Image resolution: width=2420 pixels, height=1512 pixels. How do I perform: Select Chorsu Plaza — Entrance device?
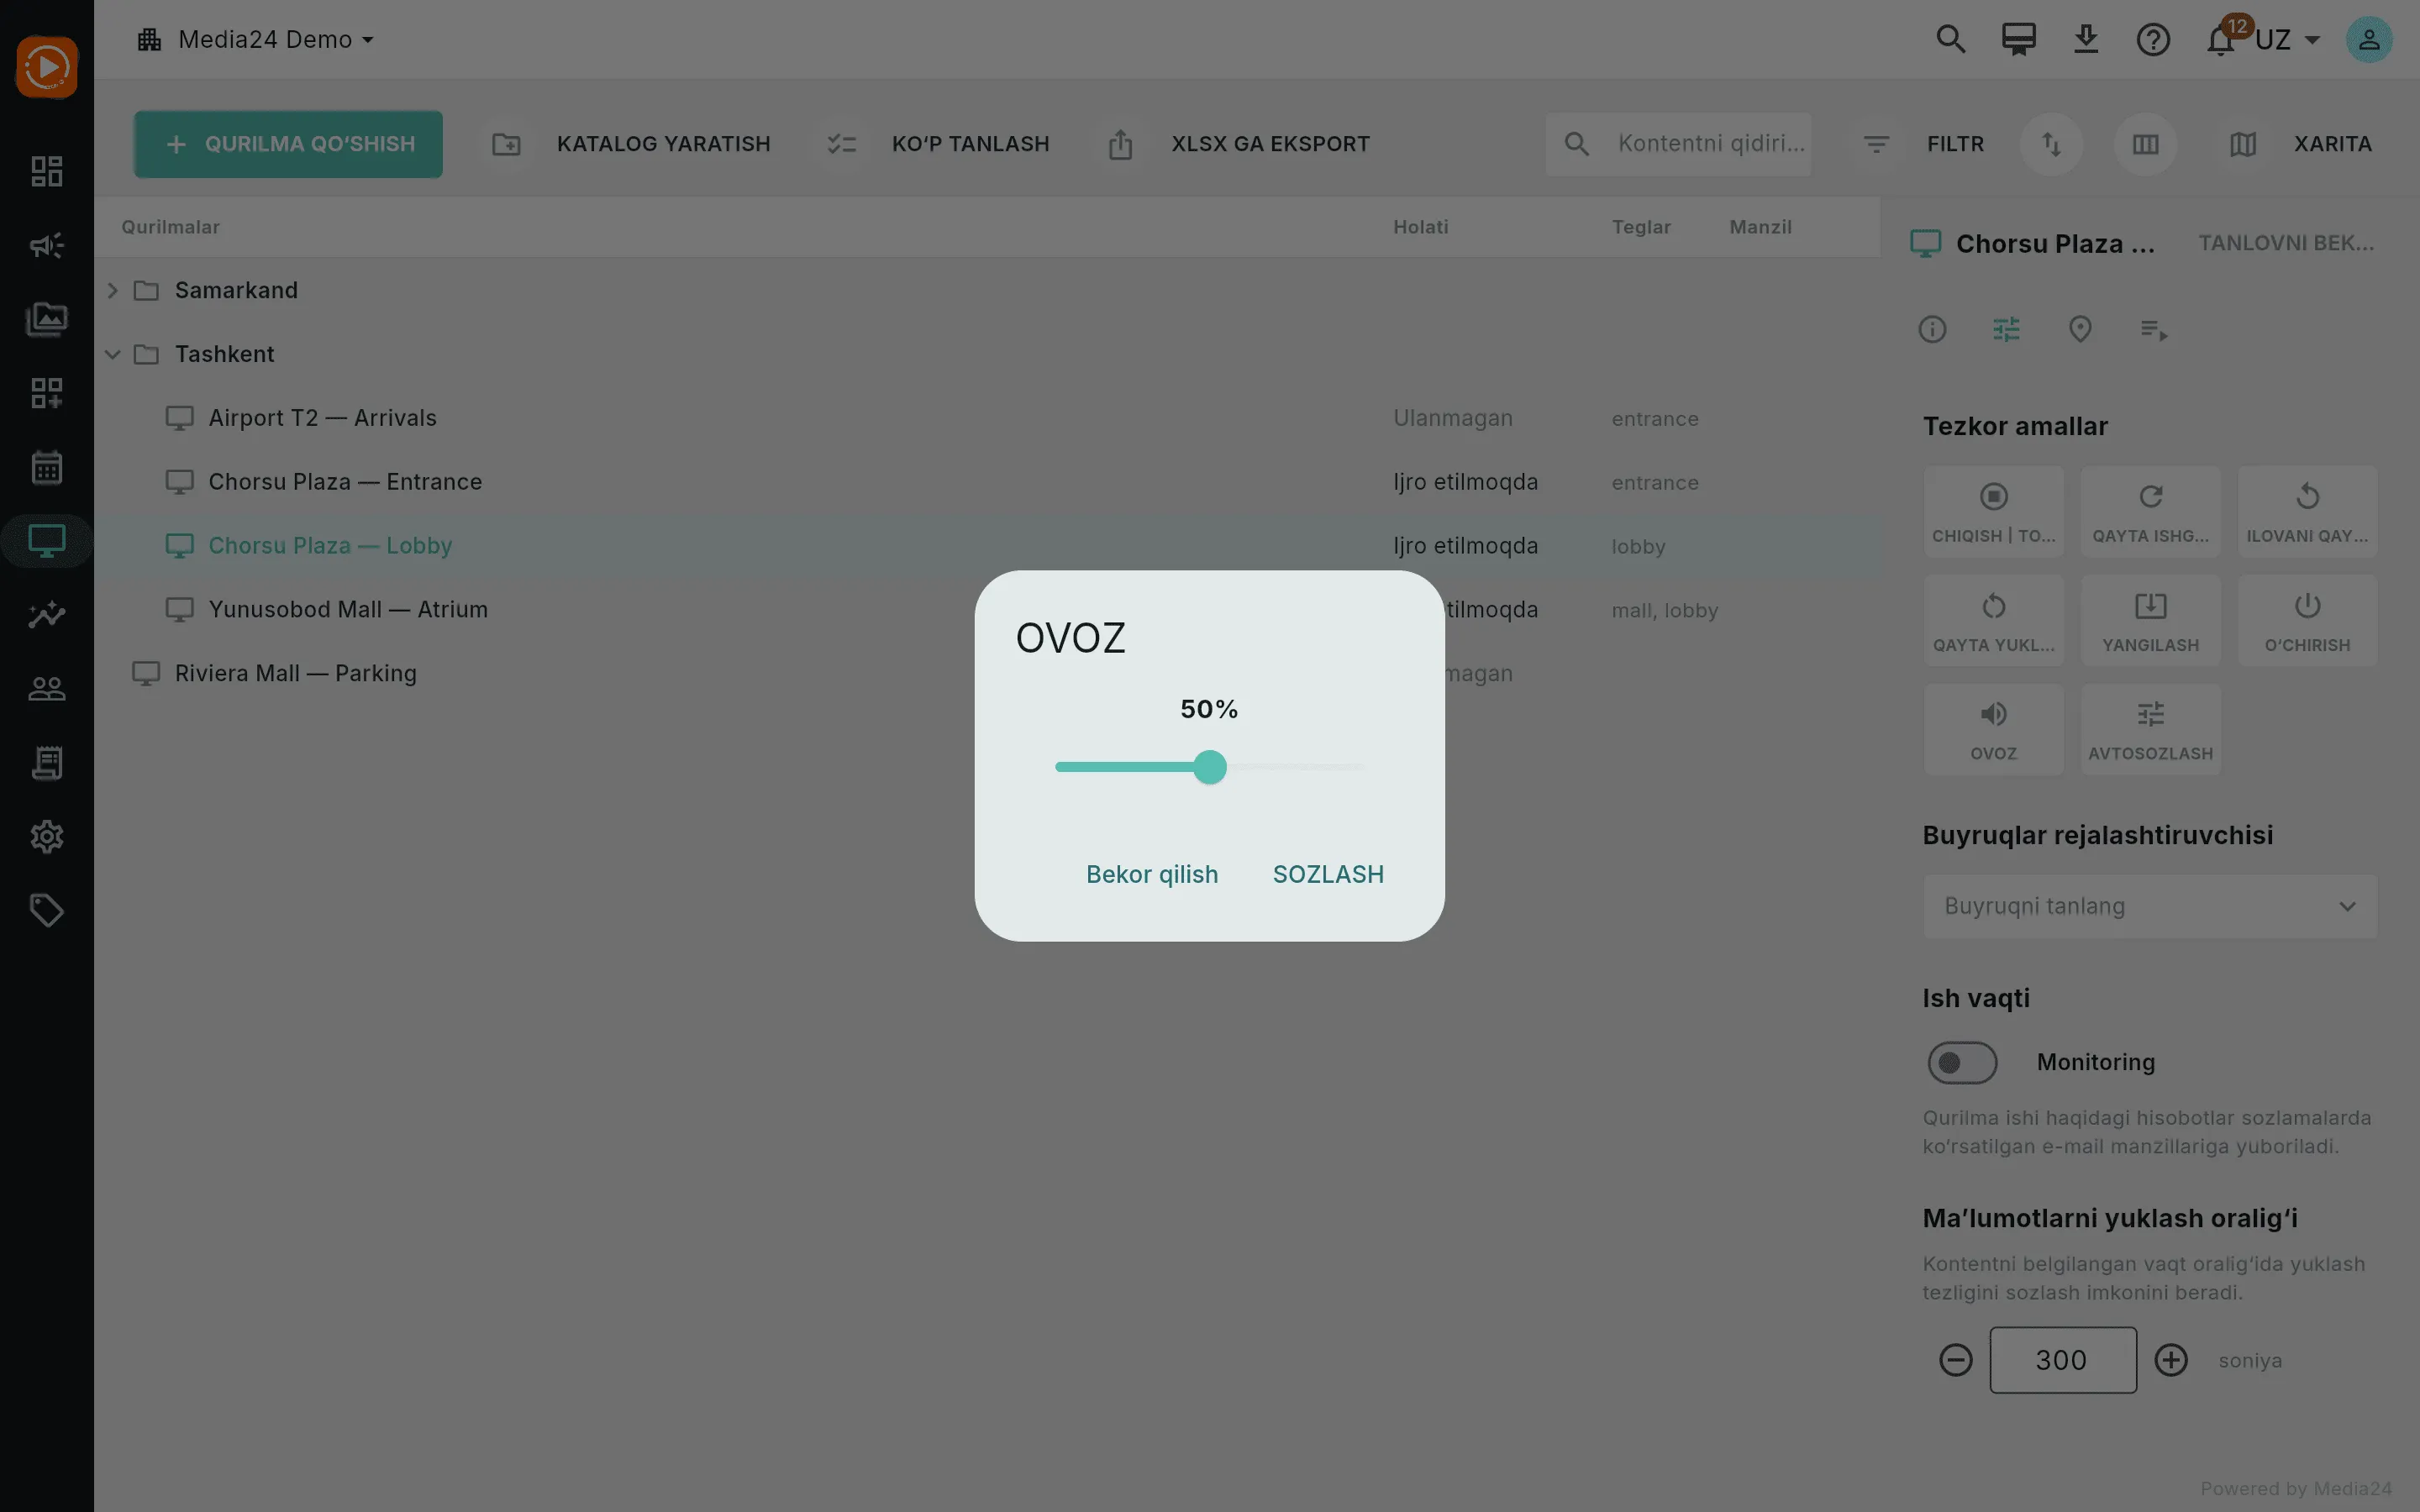tap(987, 482)
